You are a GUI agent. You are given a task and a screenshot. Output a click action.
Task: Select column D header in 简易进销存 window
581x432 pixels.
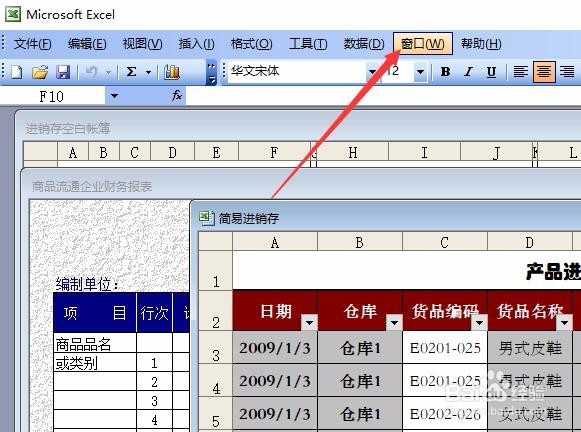pyautogui.click(x=529, y=242)
